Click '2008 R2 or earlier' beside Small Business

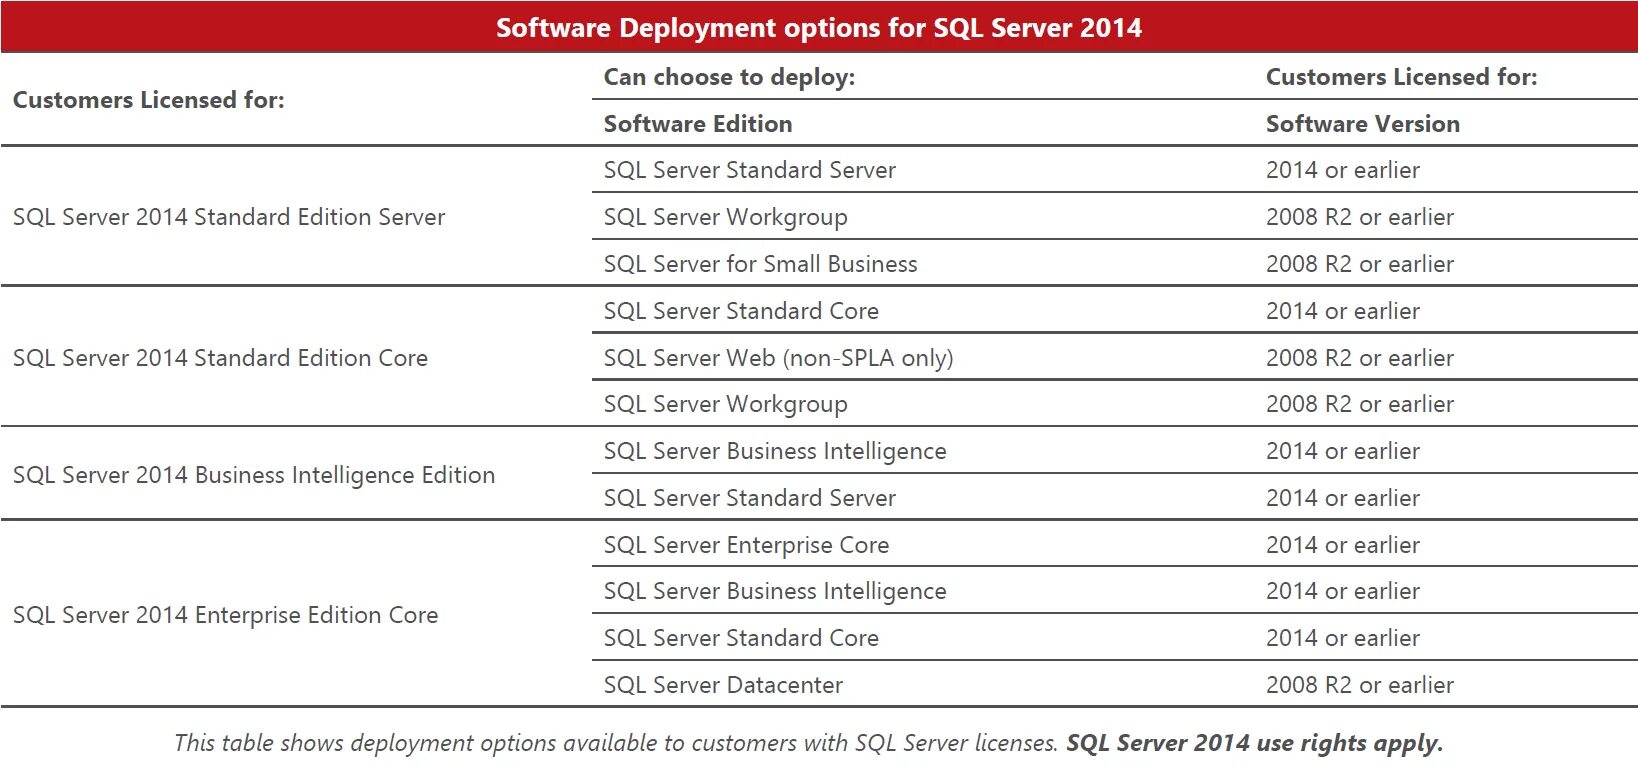point(1359,264)
